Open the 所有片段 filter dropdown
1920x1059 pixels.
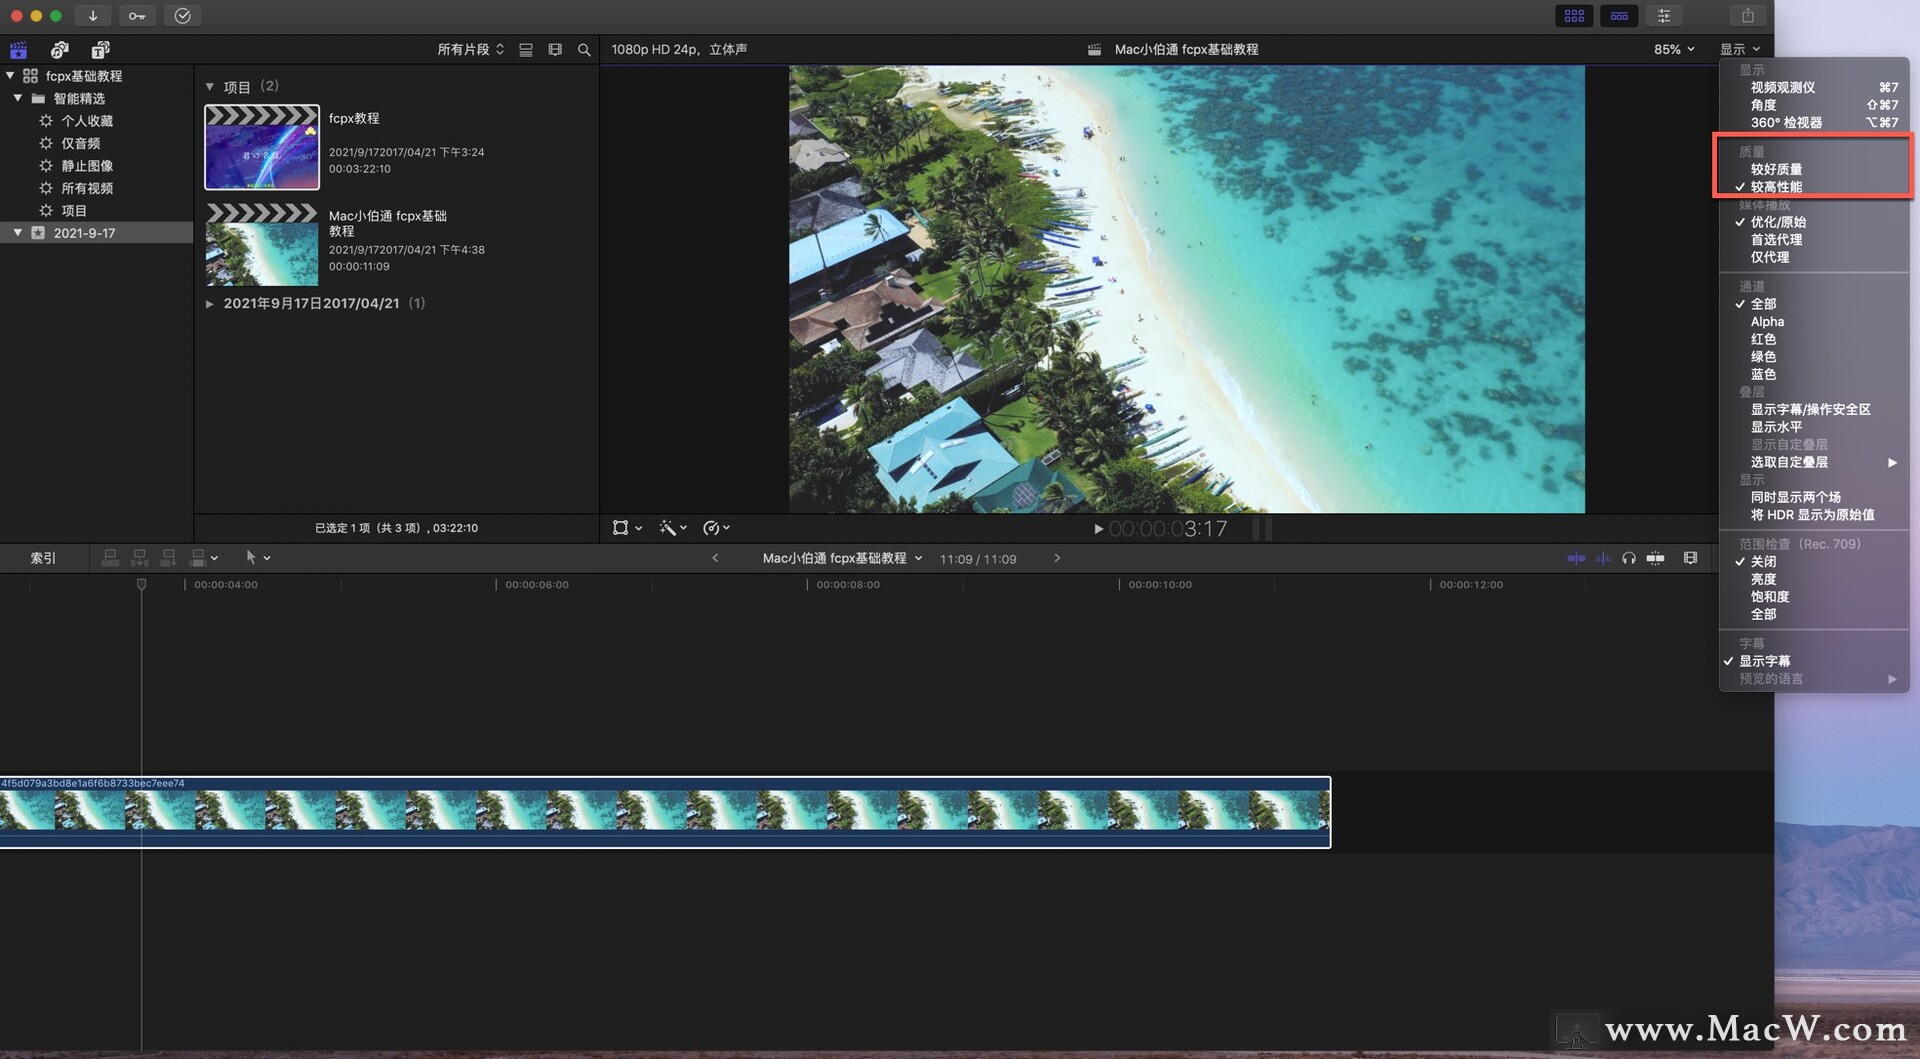click(470, 50)
